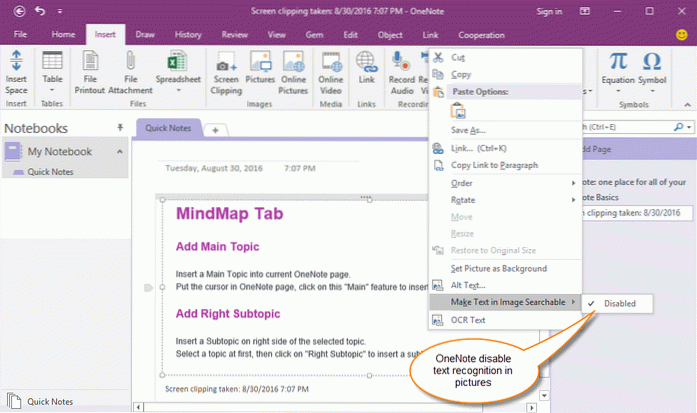Screen dimensions: 697x413
Task: Switch to the History tab
Action: 188,34
